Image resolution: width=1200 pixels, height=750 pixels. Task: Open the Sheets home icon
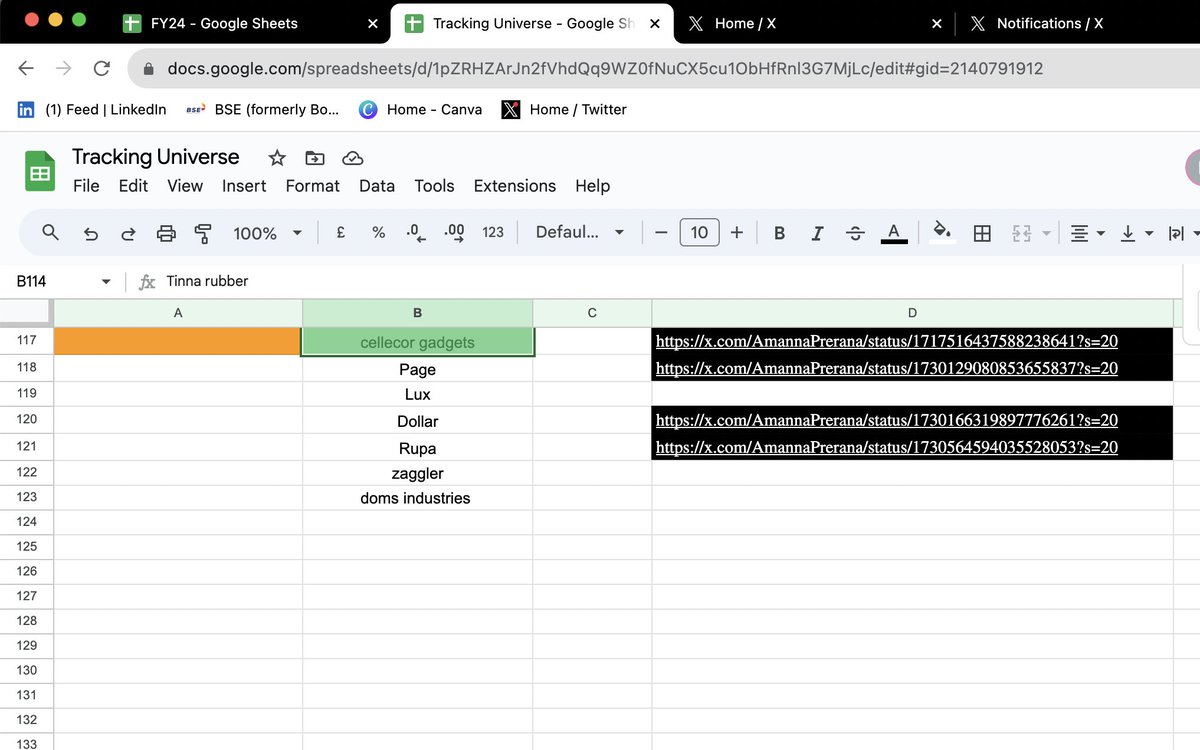point(39,172)
